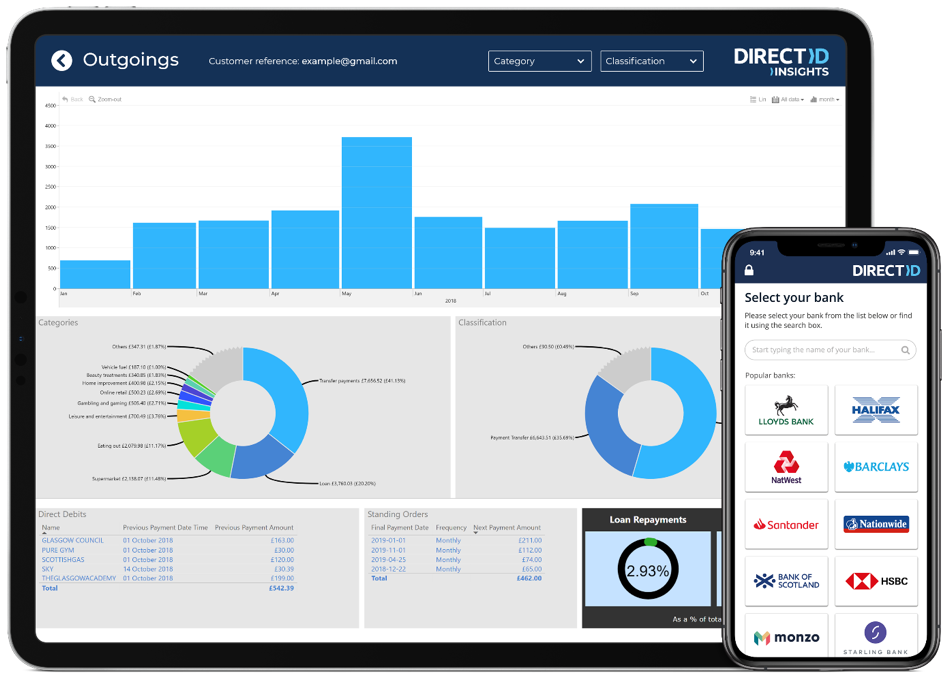Sort by Previous Payment Amount column
The height and width of the screenshot is (677, 947).
click(254, 528)
